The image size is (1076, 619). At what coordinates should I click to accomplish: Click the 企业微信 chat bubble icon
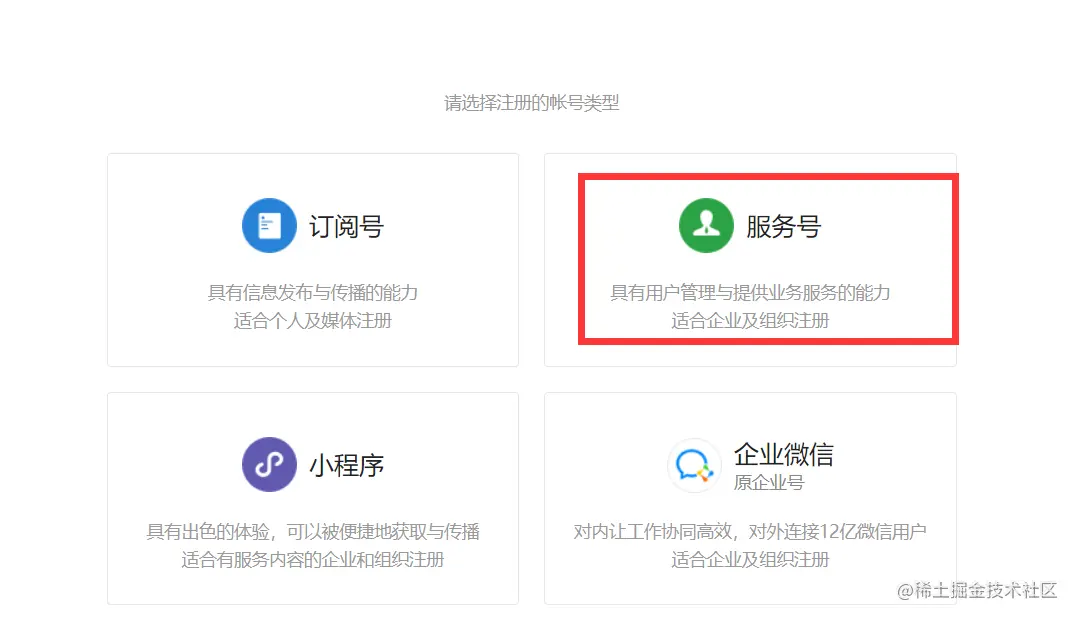(x=694, y=465)
